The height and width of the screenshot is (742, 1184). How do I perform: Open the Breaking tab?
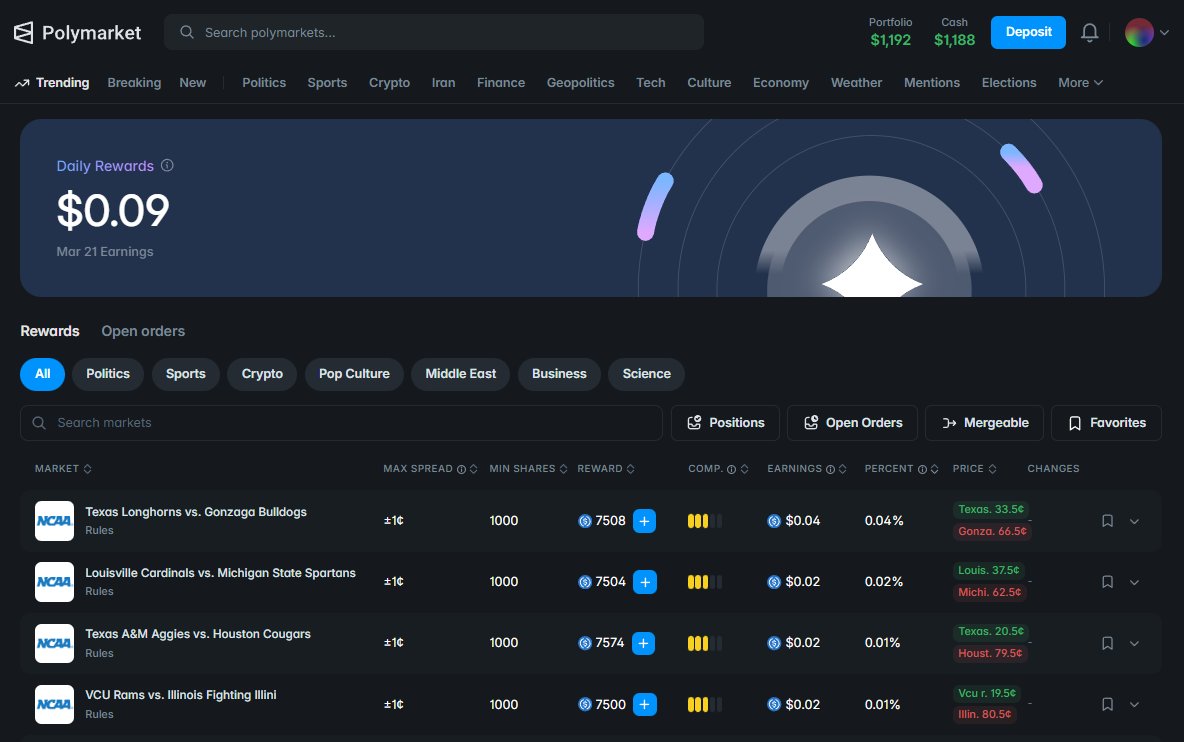[x=134, y=82]
